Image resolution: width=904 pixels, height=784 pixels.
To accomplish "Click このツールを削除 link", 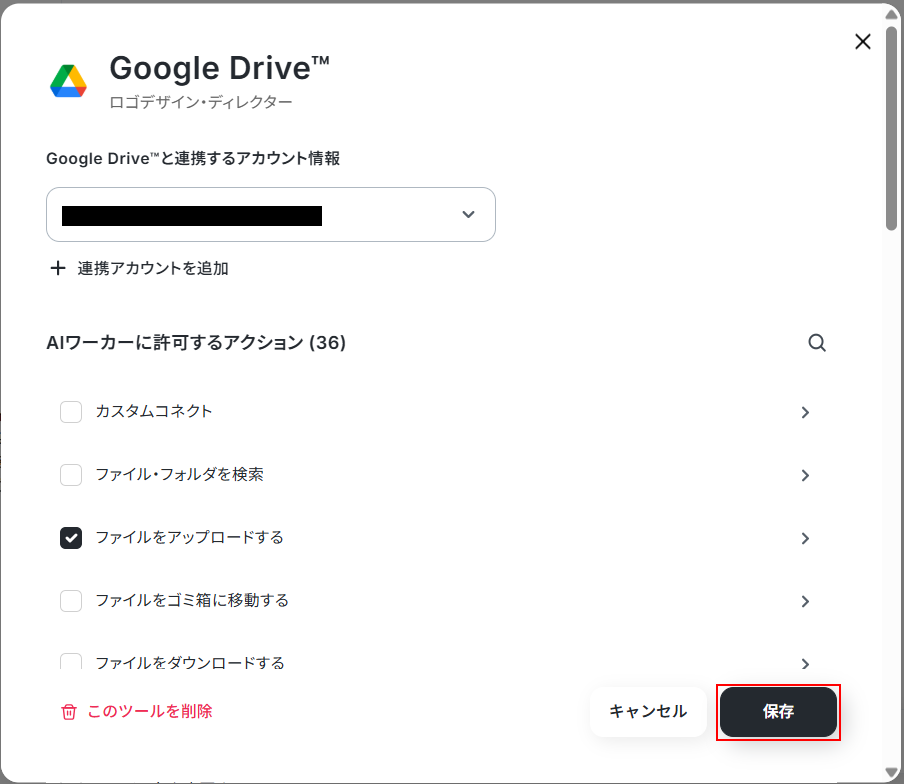I will pos(150,711).
